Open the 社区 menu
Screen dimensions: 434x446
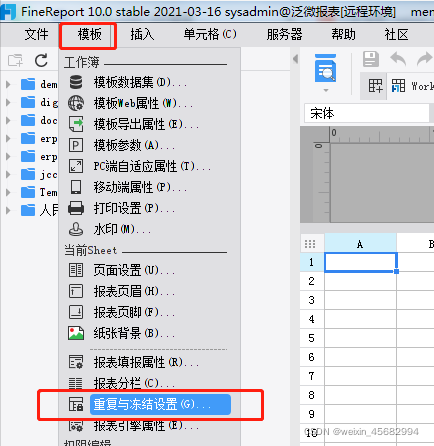[x=397, y=34]
